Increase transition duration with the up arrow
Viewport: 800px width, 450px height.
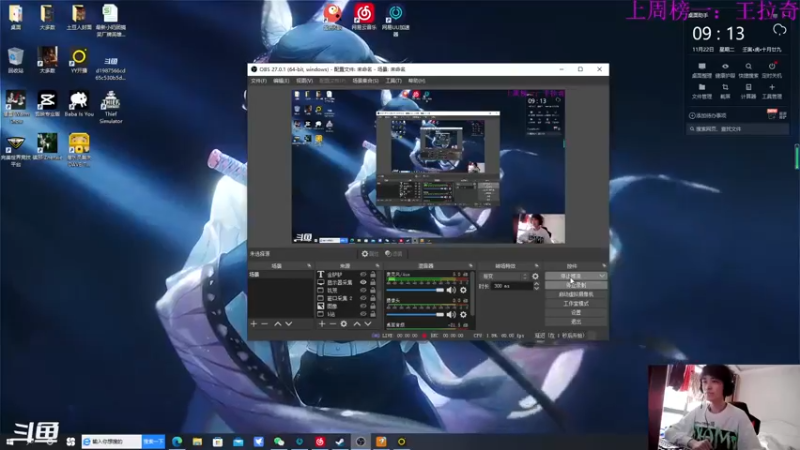pos(536,284)
